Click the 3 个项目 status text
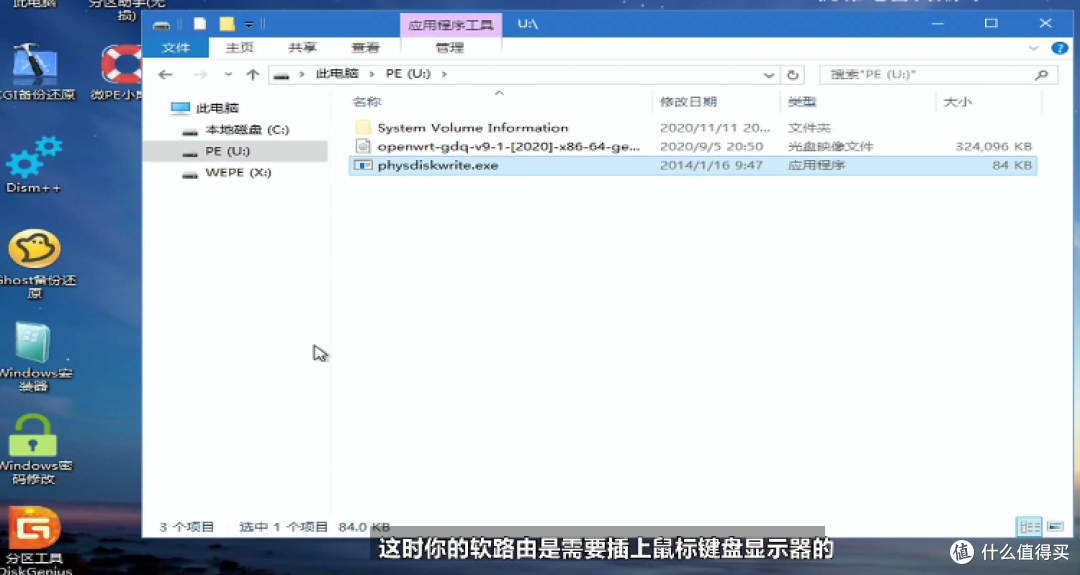Screen dimensions: 1080x575 pyautogui.click(x=187, y=527)
